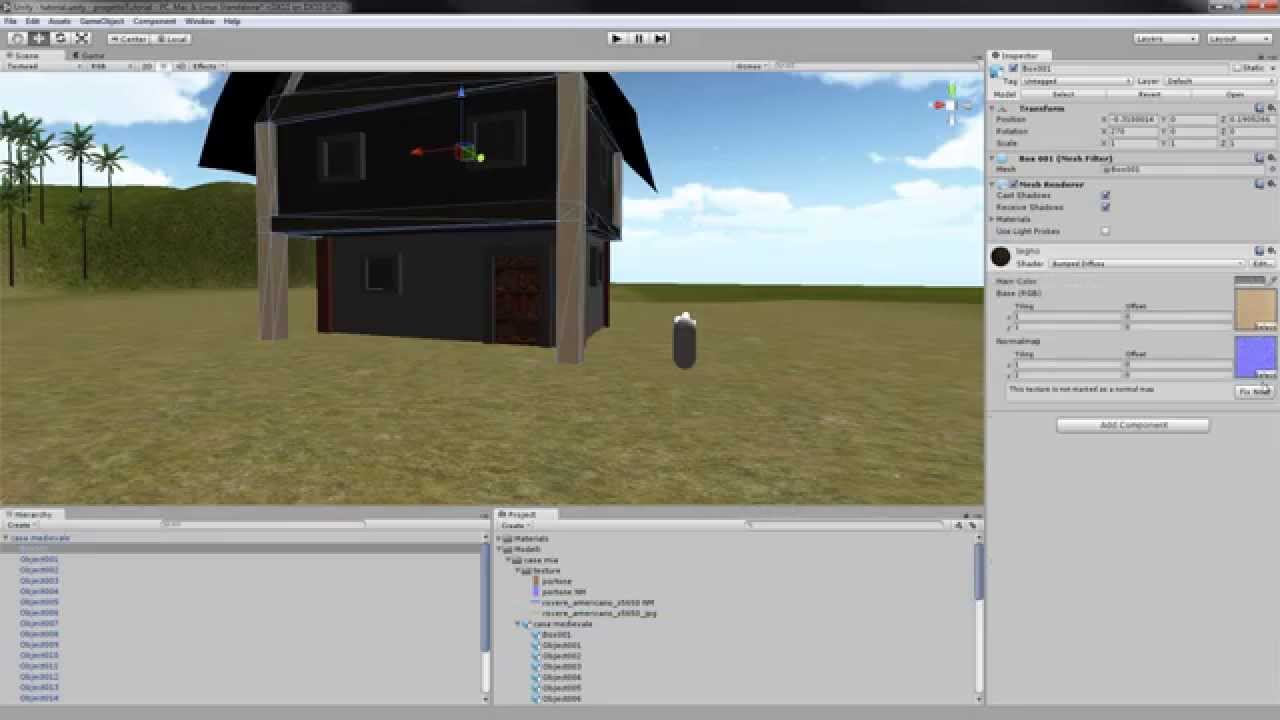This screenshot has height=720, width=1280.
Task: Open Transform component gear menu
Action: [x=1270, y=108]
